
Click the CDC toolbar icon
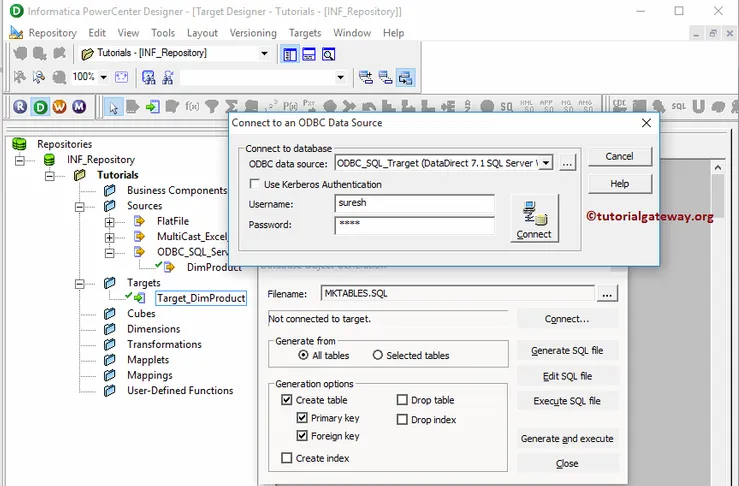point(620,106)
